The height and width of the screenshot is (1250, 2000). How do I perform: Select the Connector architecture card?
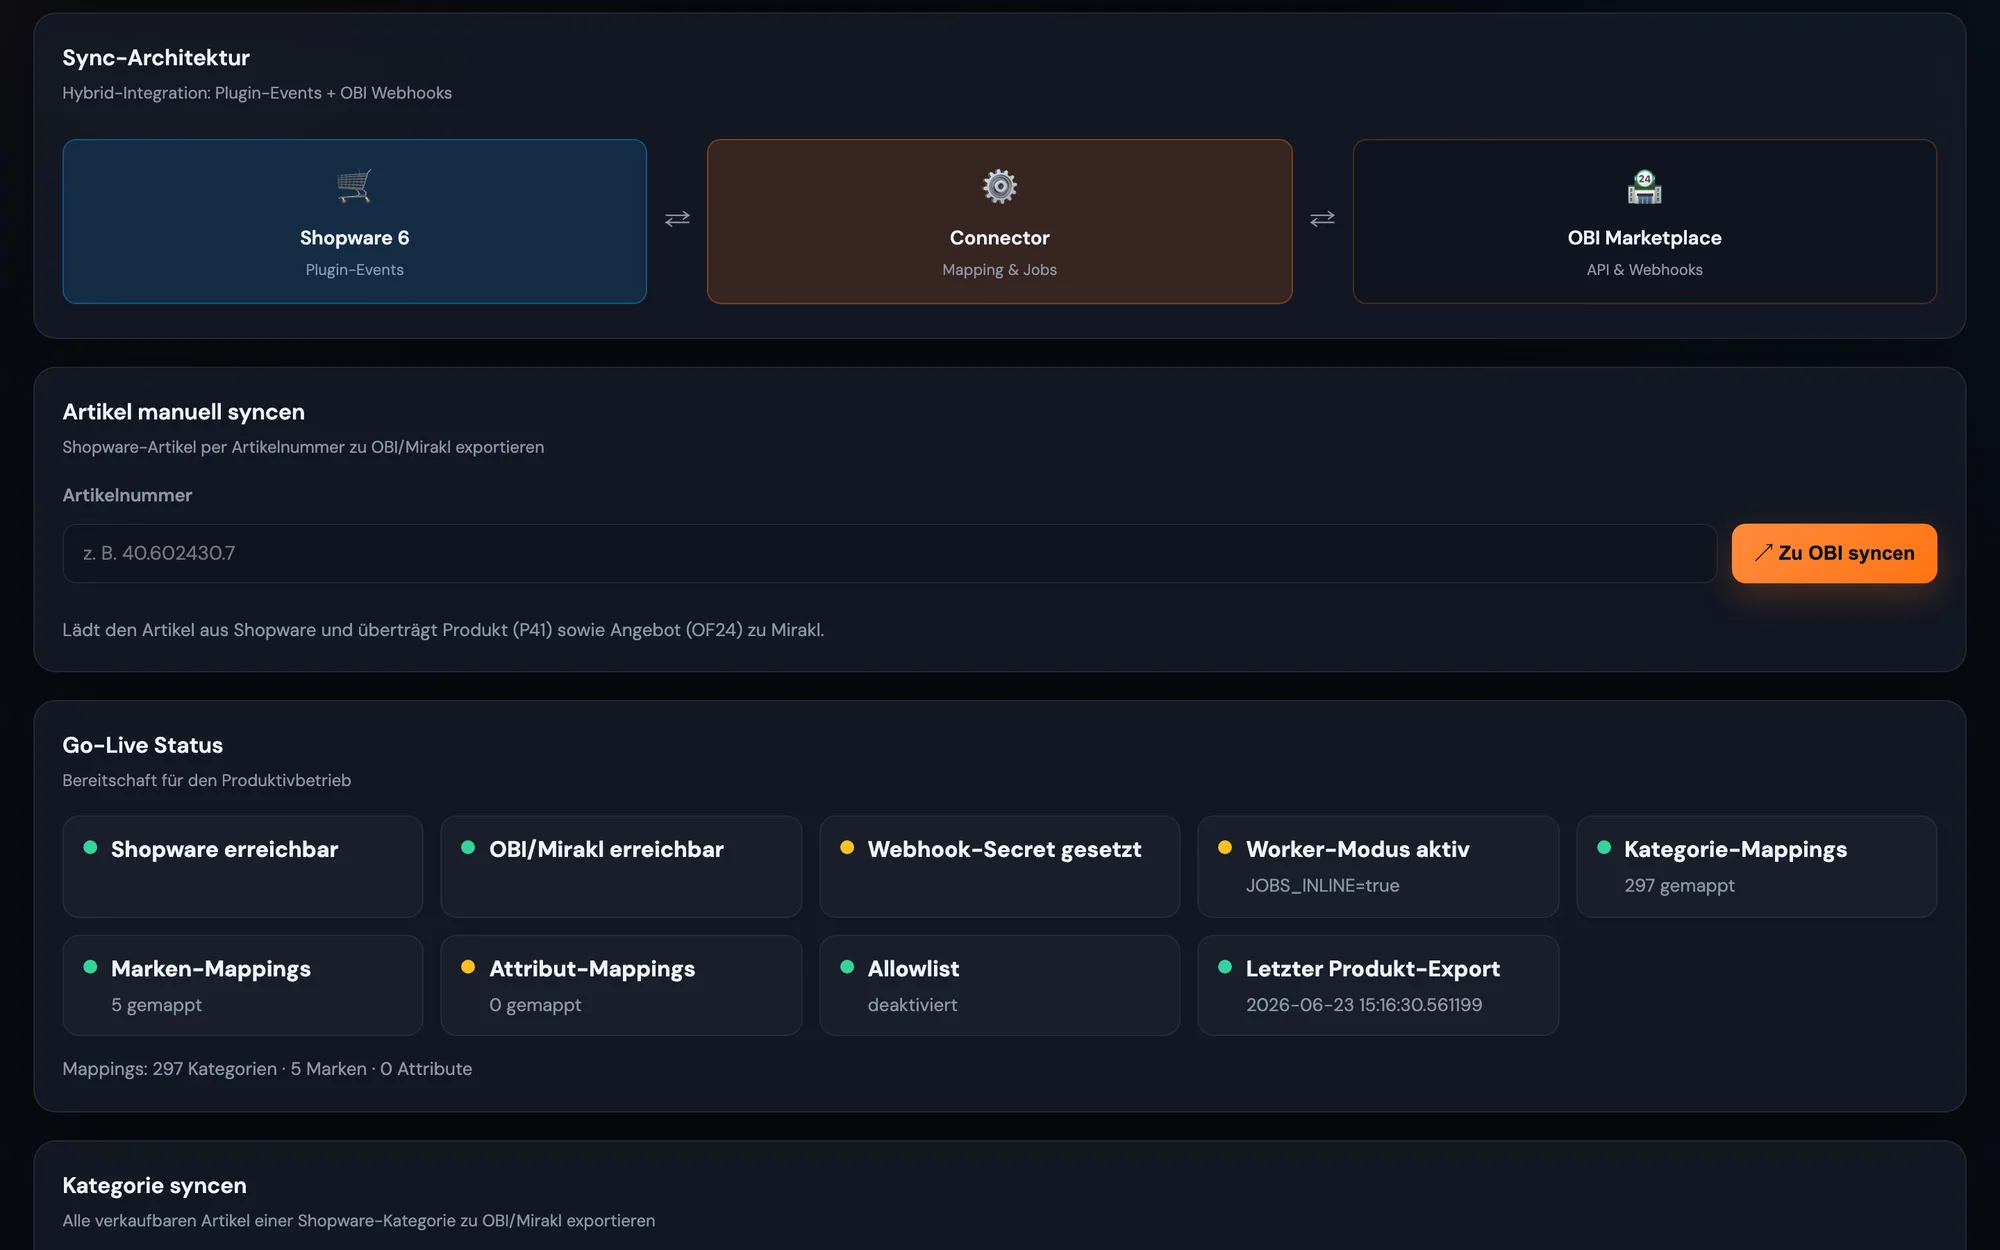(x=999, y=221)
